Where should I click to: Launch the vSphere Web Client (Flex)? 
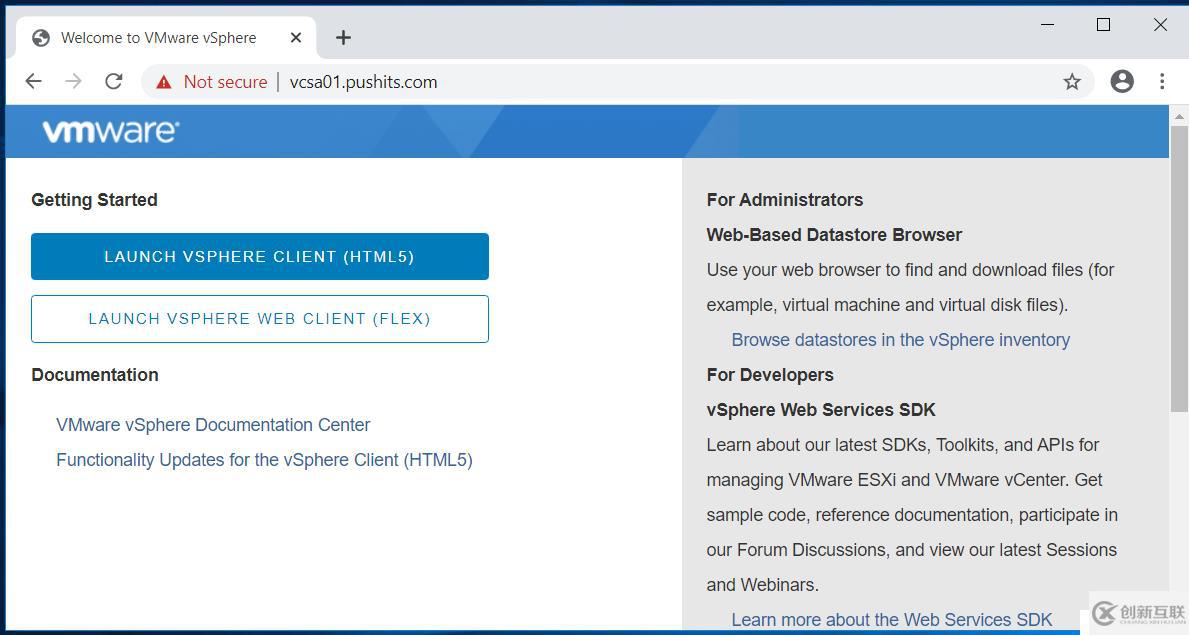coord(259,318)
